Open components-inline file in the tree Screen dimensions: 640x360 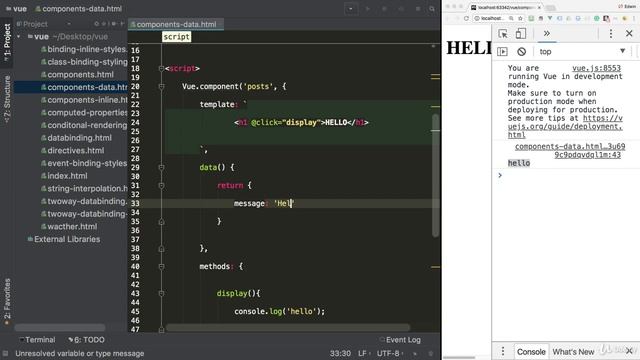84,100
